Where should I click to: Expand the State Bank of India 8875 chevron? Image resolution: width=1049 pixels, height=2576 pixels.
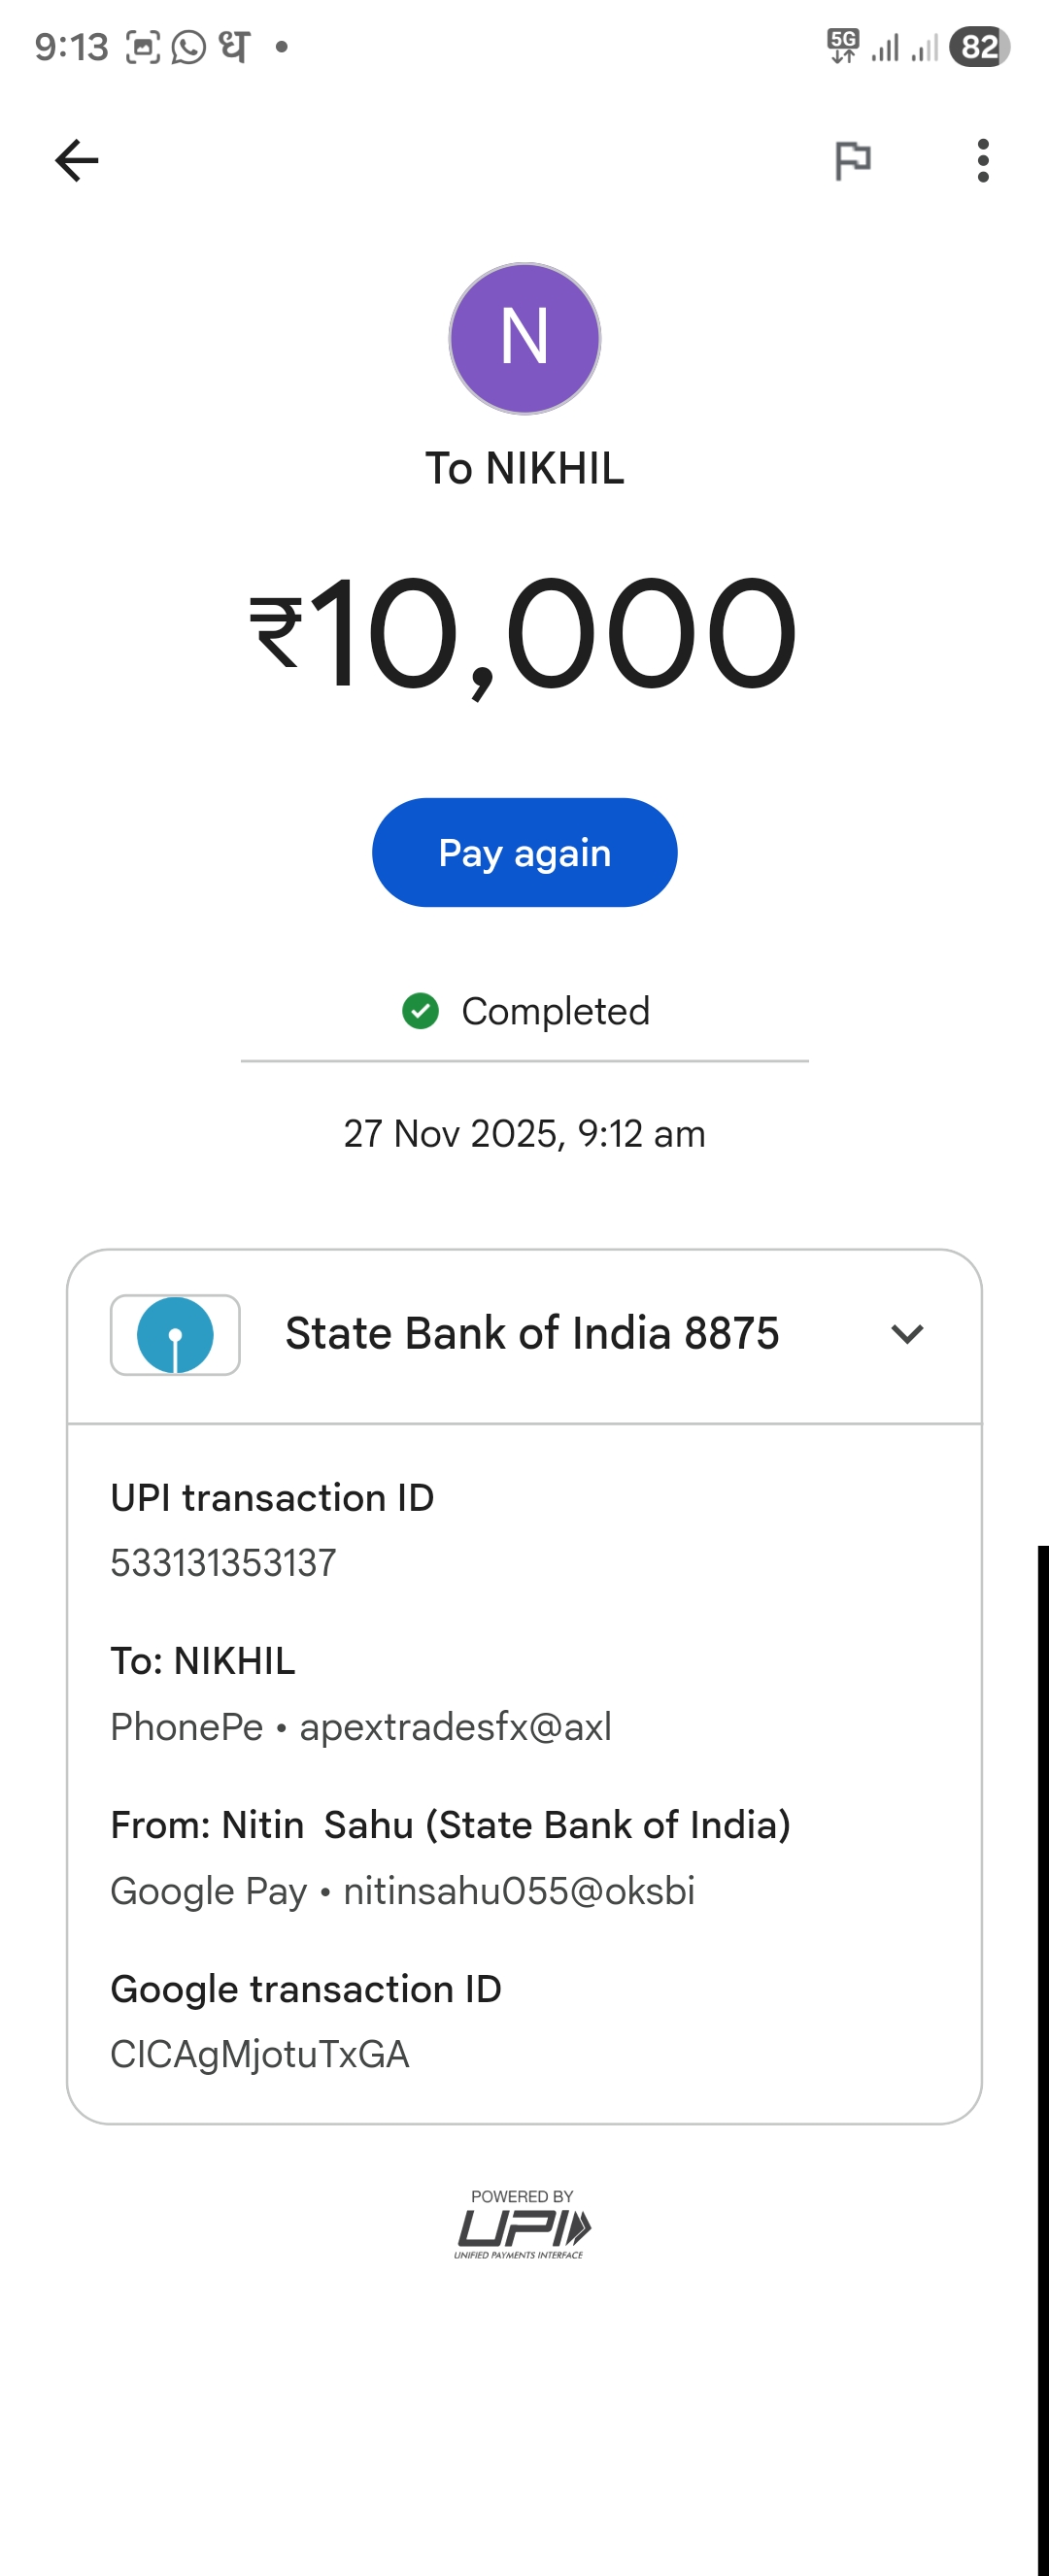point(907,1334)
